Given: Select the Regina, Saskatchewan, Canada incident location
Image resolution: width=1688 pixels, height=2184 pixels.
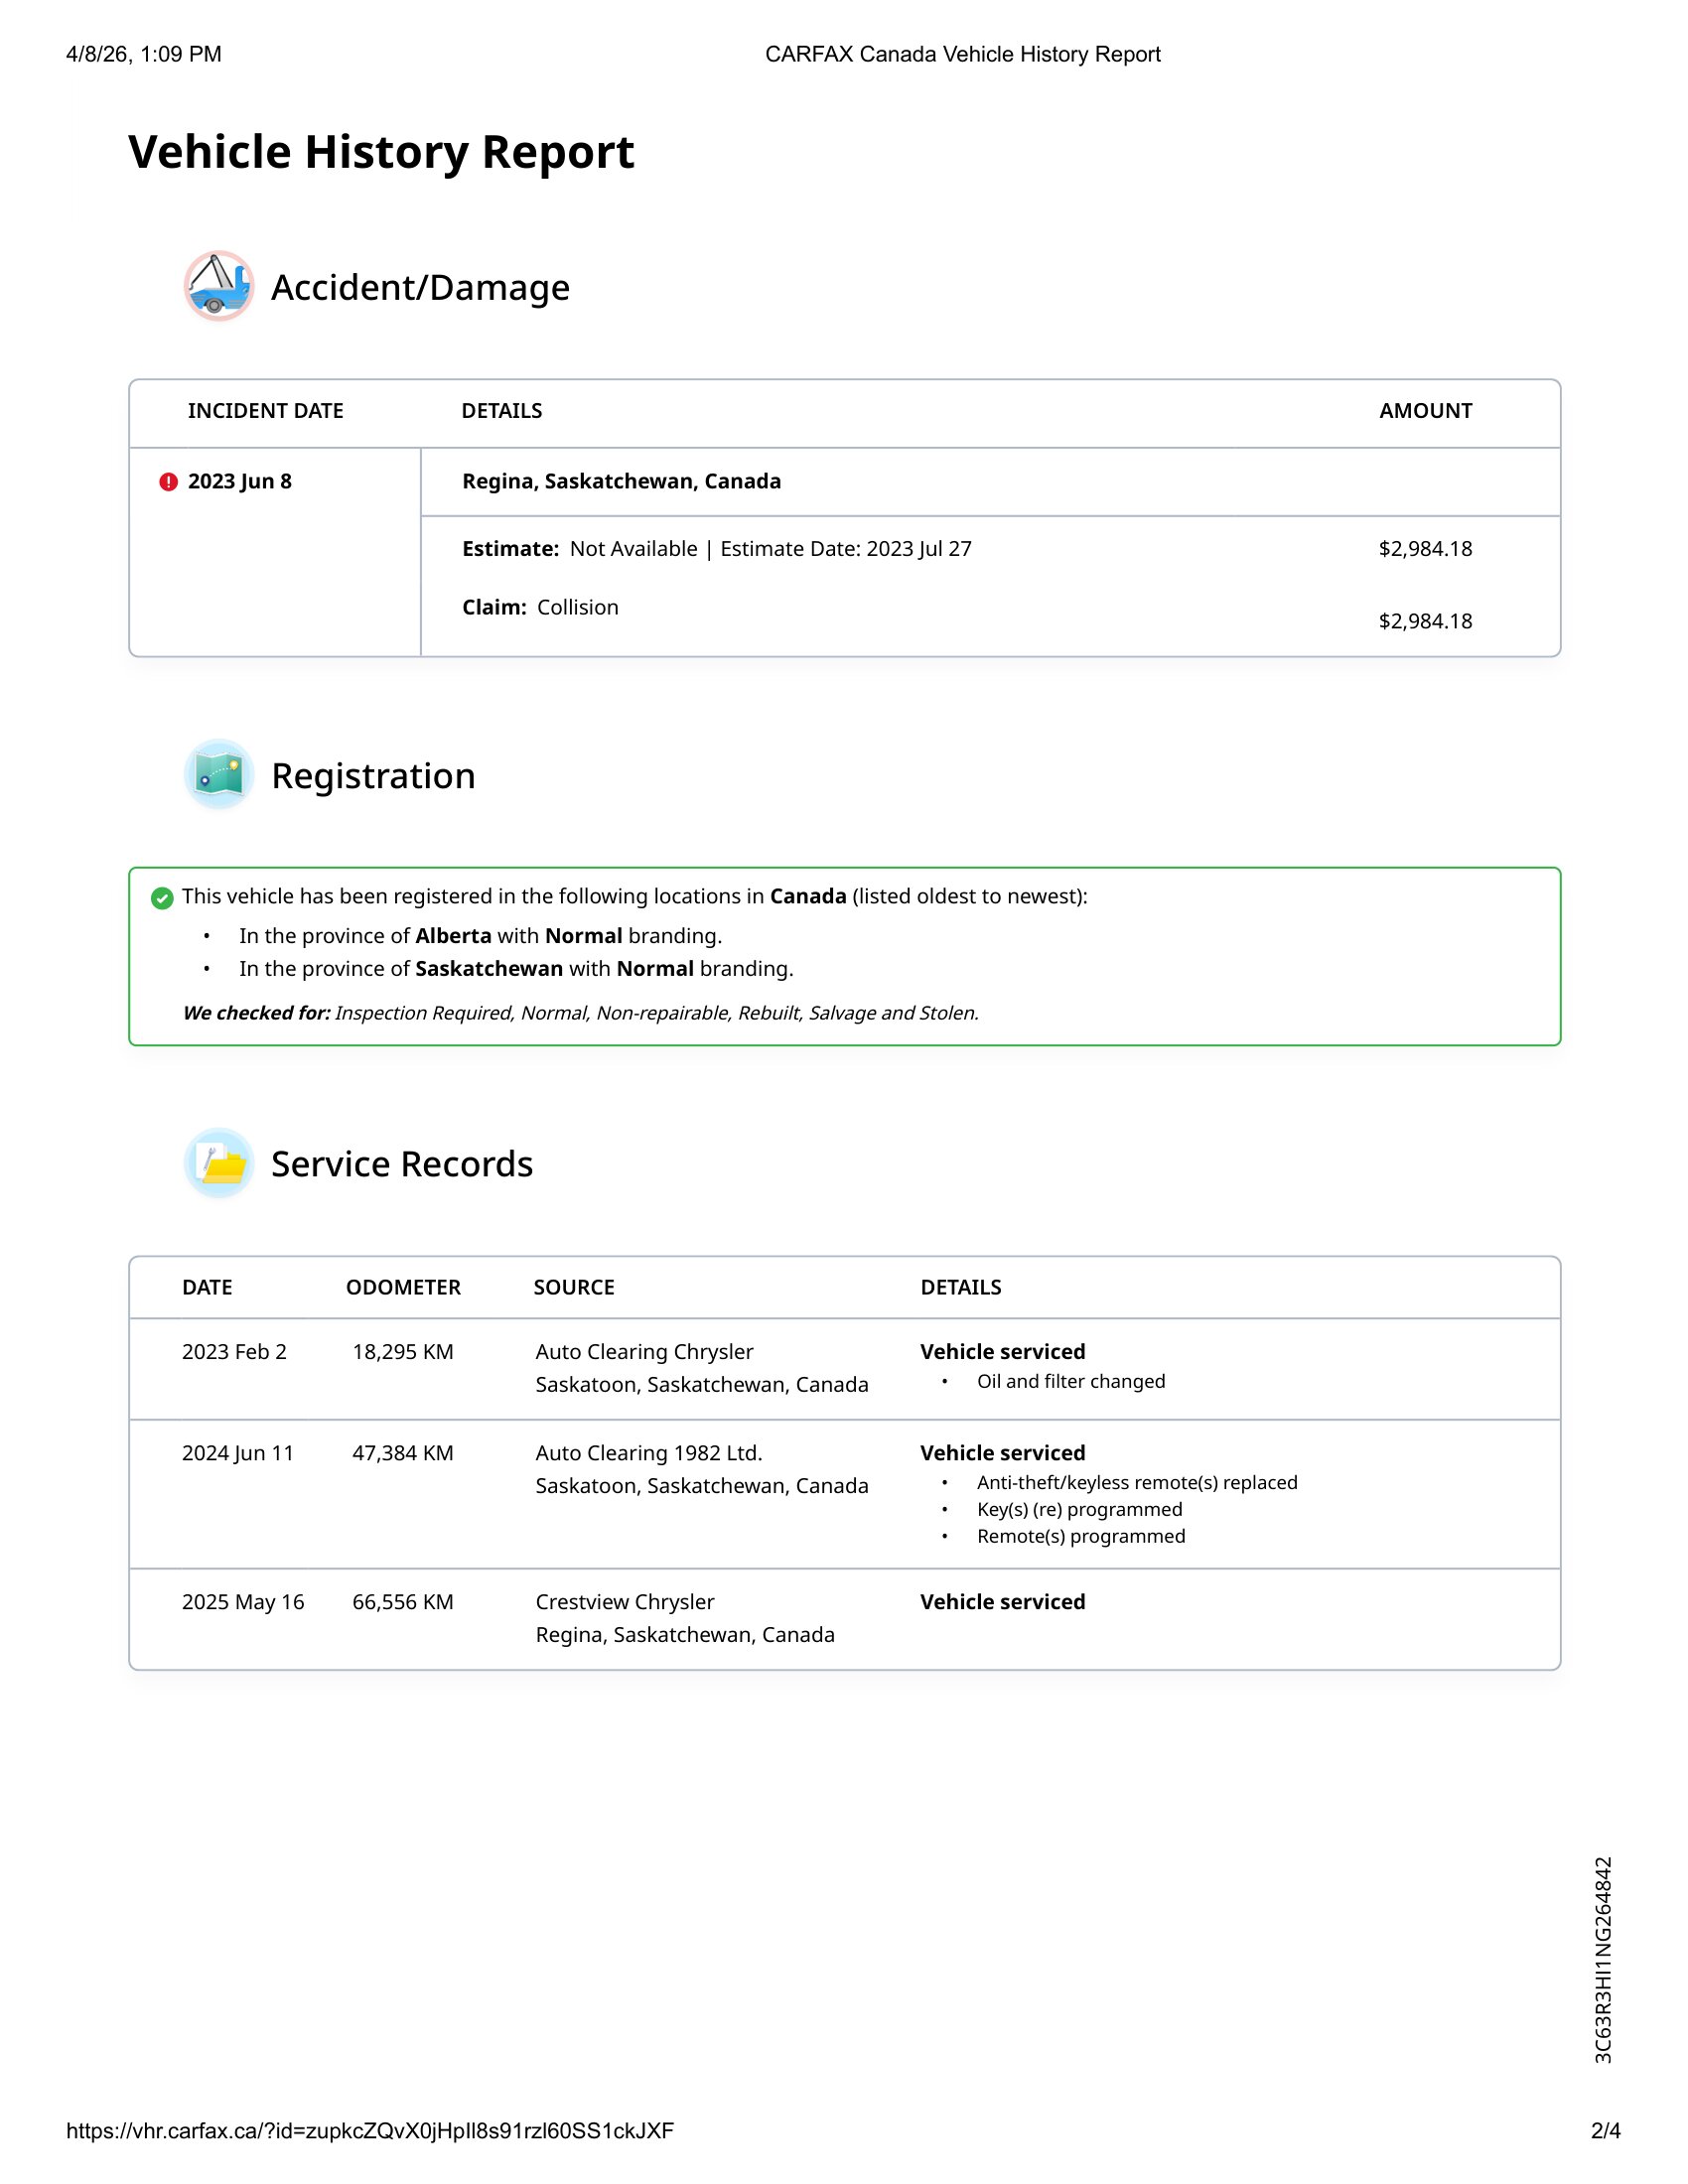Looking at the screenshot, I should (x=621, y=481).
